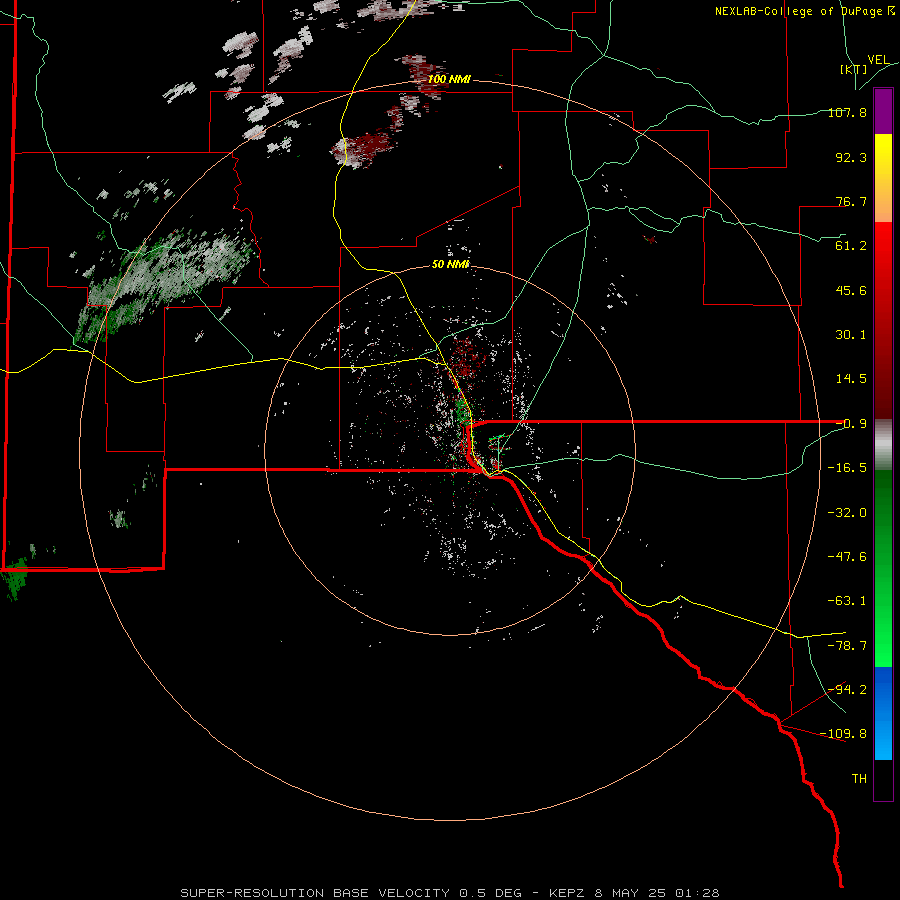Click the -63.1 legend value
Viewport: 900px width, 900px height.
click(x=847, y=601)
